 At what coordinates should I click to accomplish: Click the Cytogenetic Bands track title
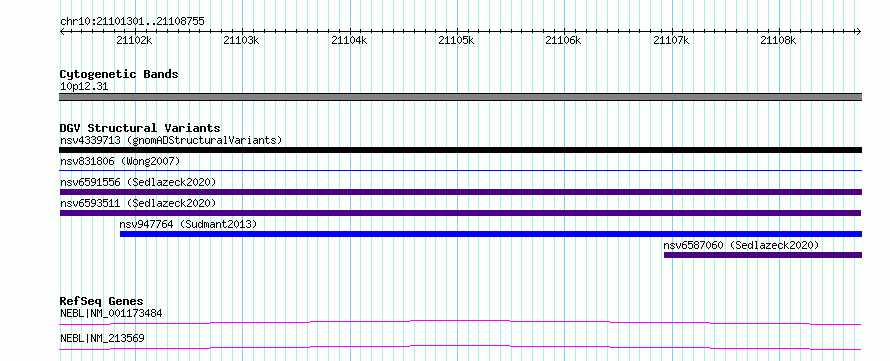(119, 74)
